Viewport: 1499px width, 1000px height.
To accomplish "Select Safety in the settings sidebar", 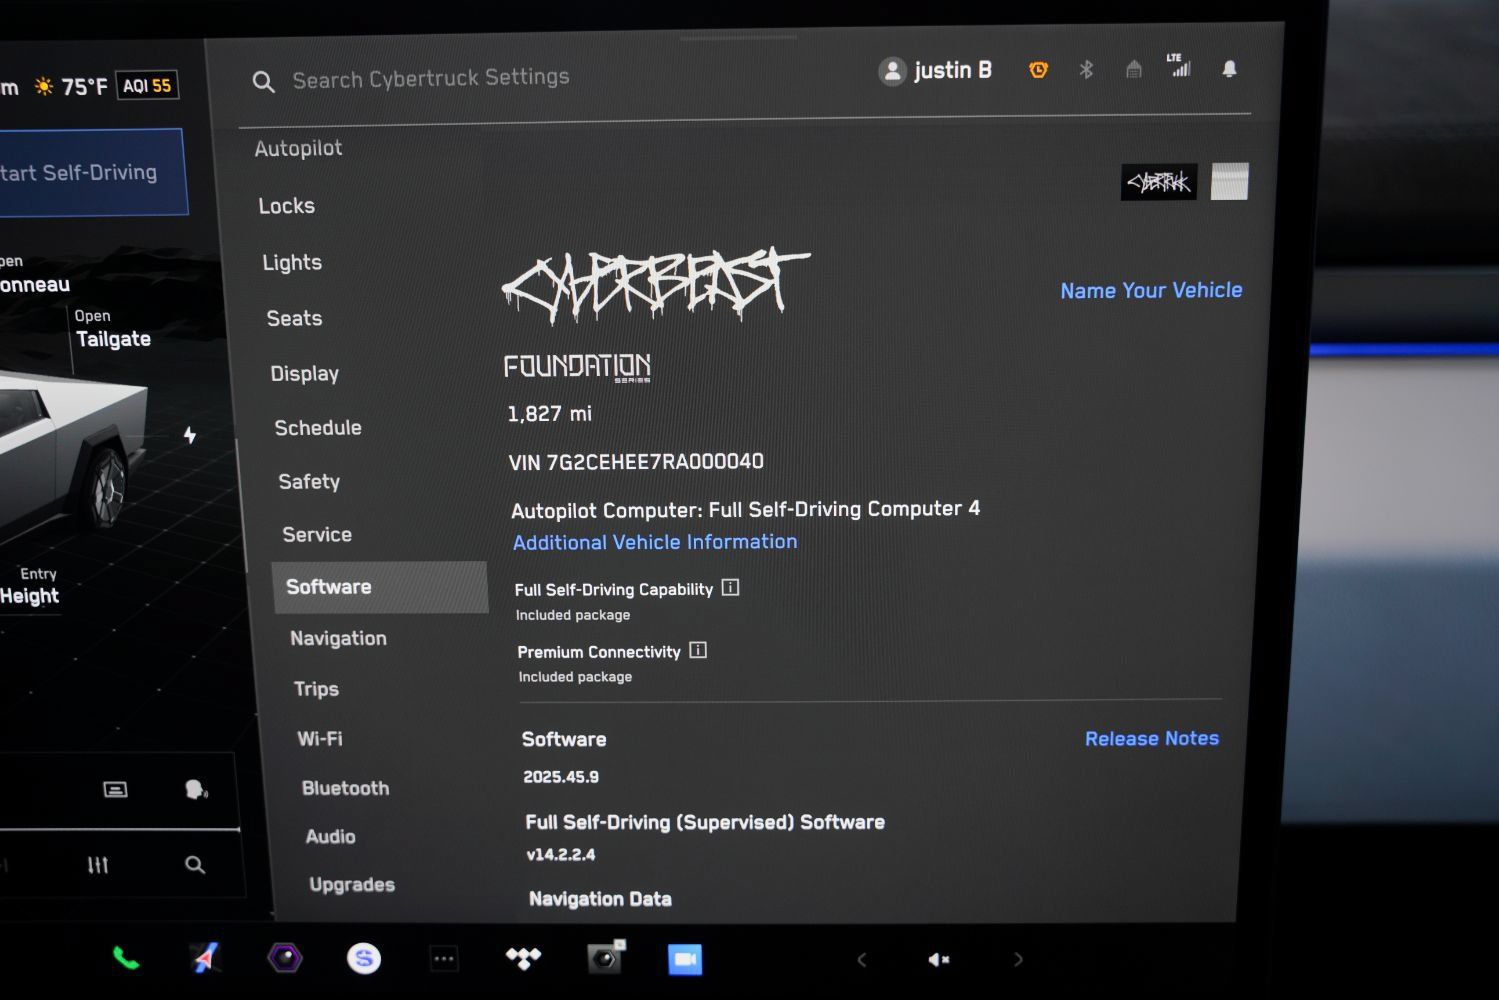I will (309, 481).
